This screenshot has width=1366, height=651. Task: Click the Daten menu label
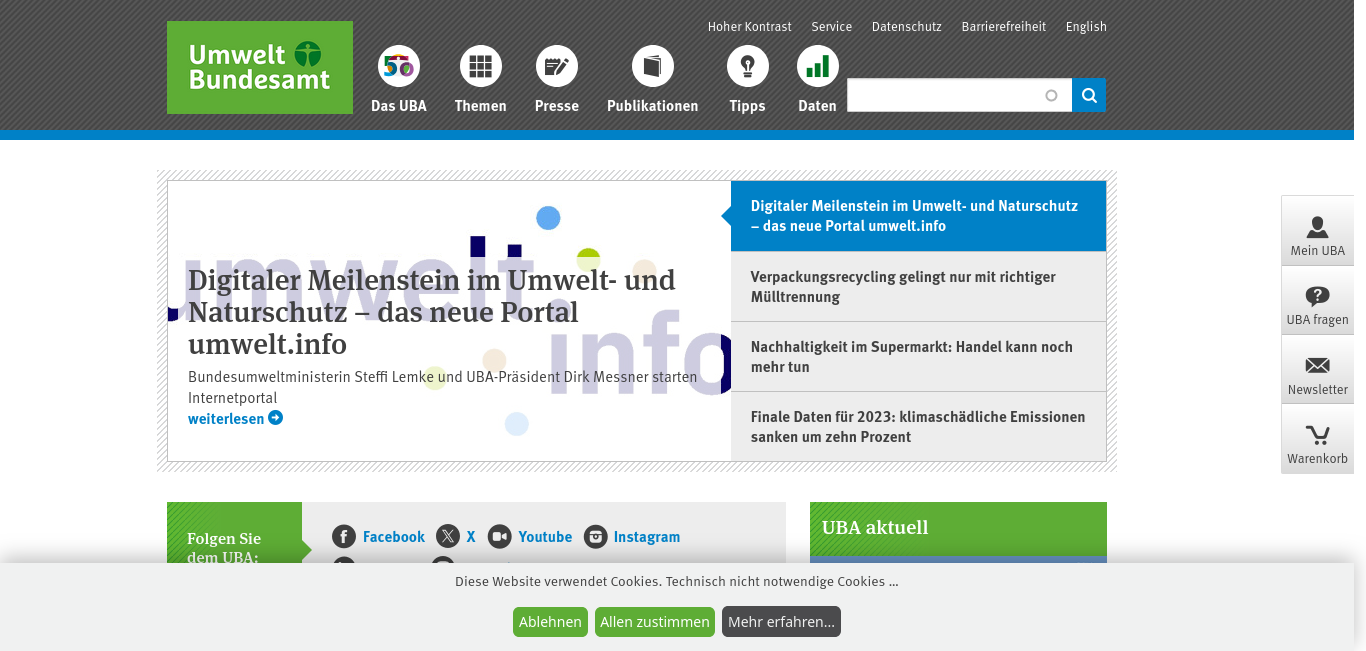click(818, 106)
